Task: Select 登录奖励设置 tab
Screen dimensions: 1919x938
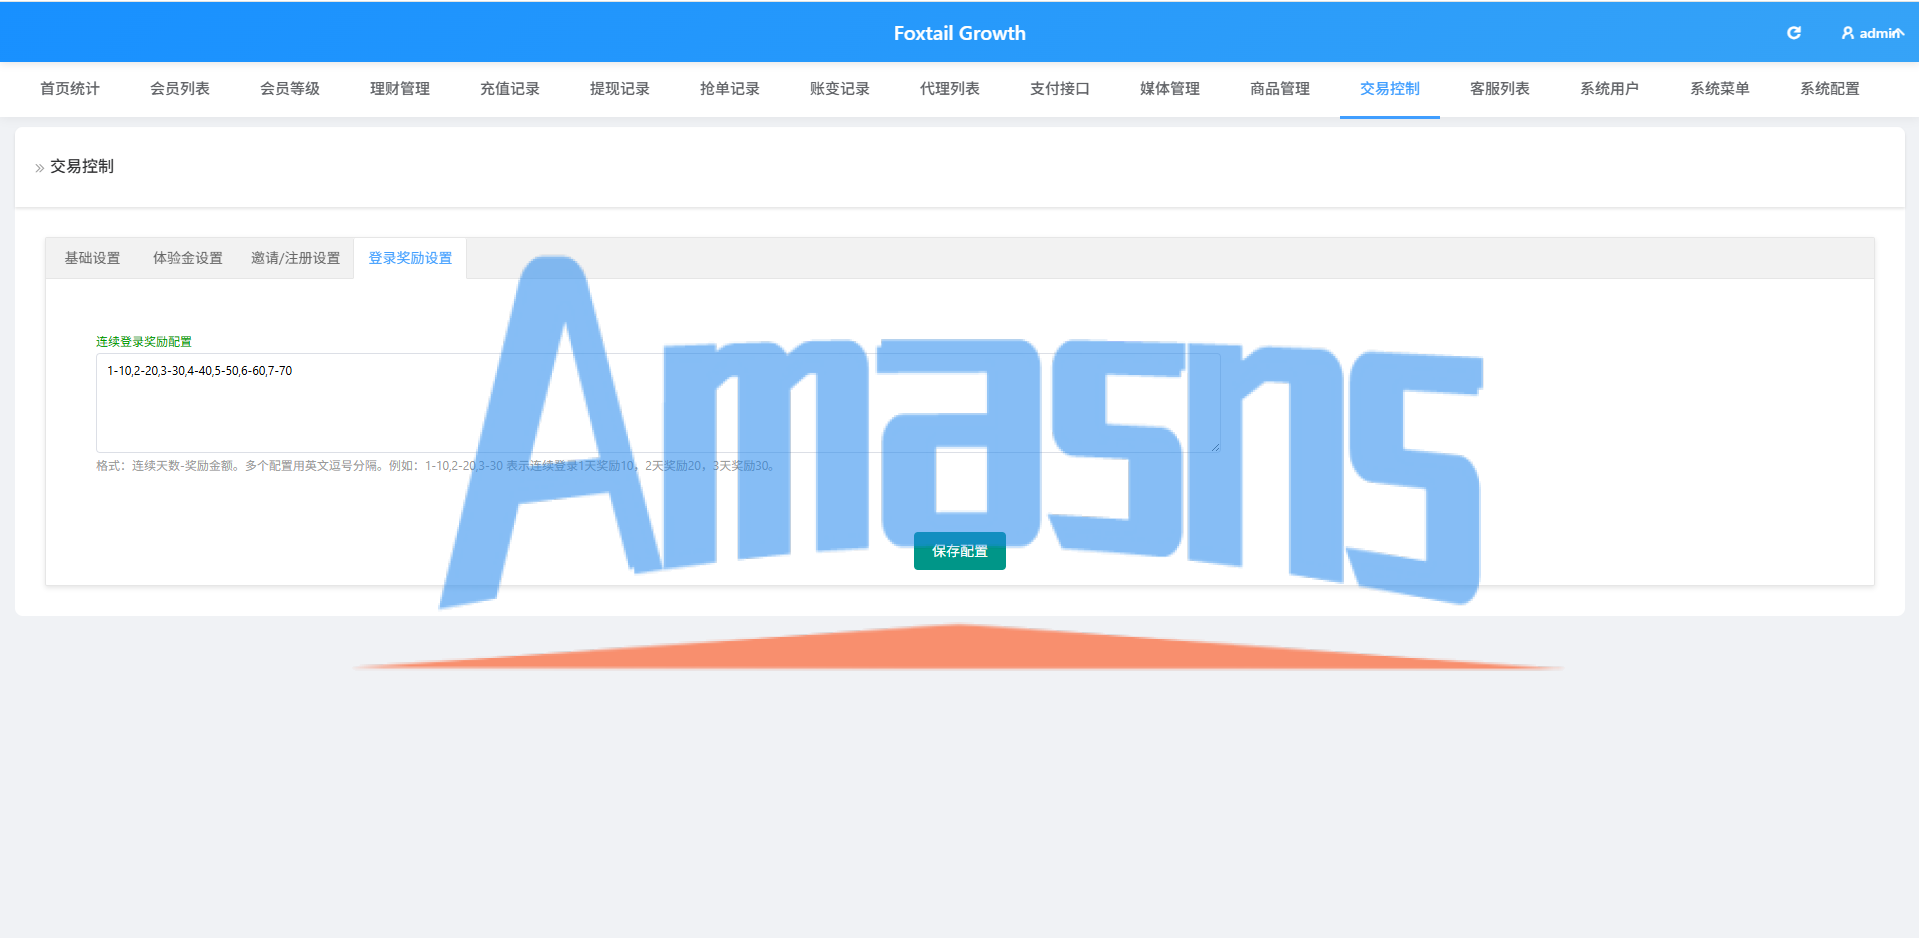Action: 410,258
